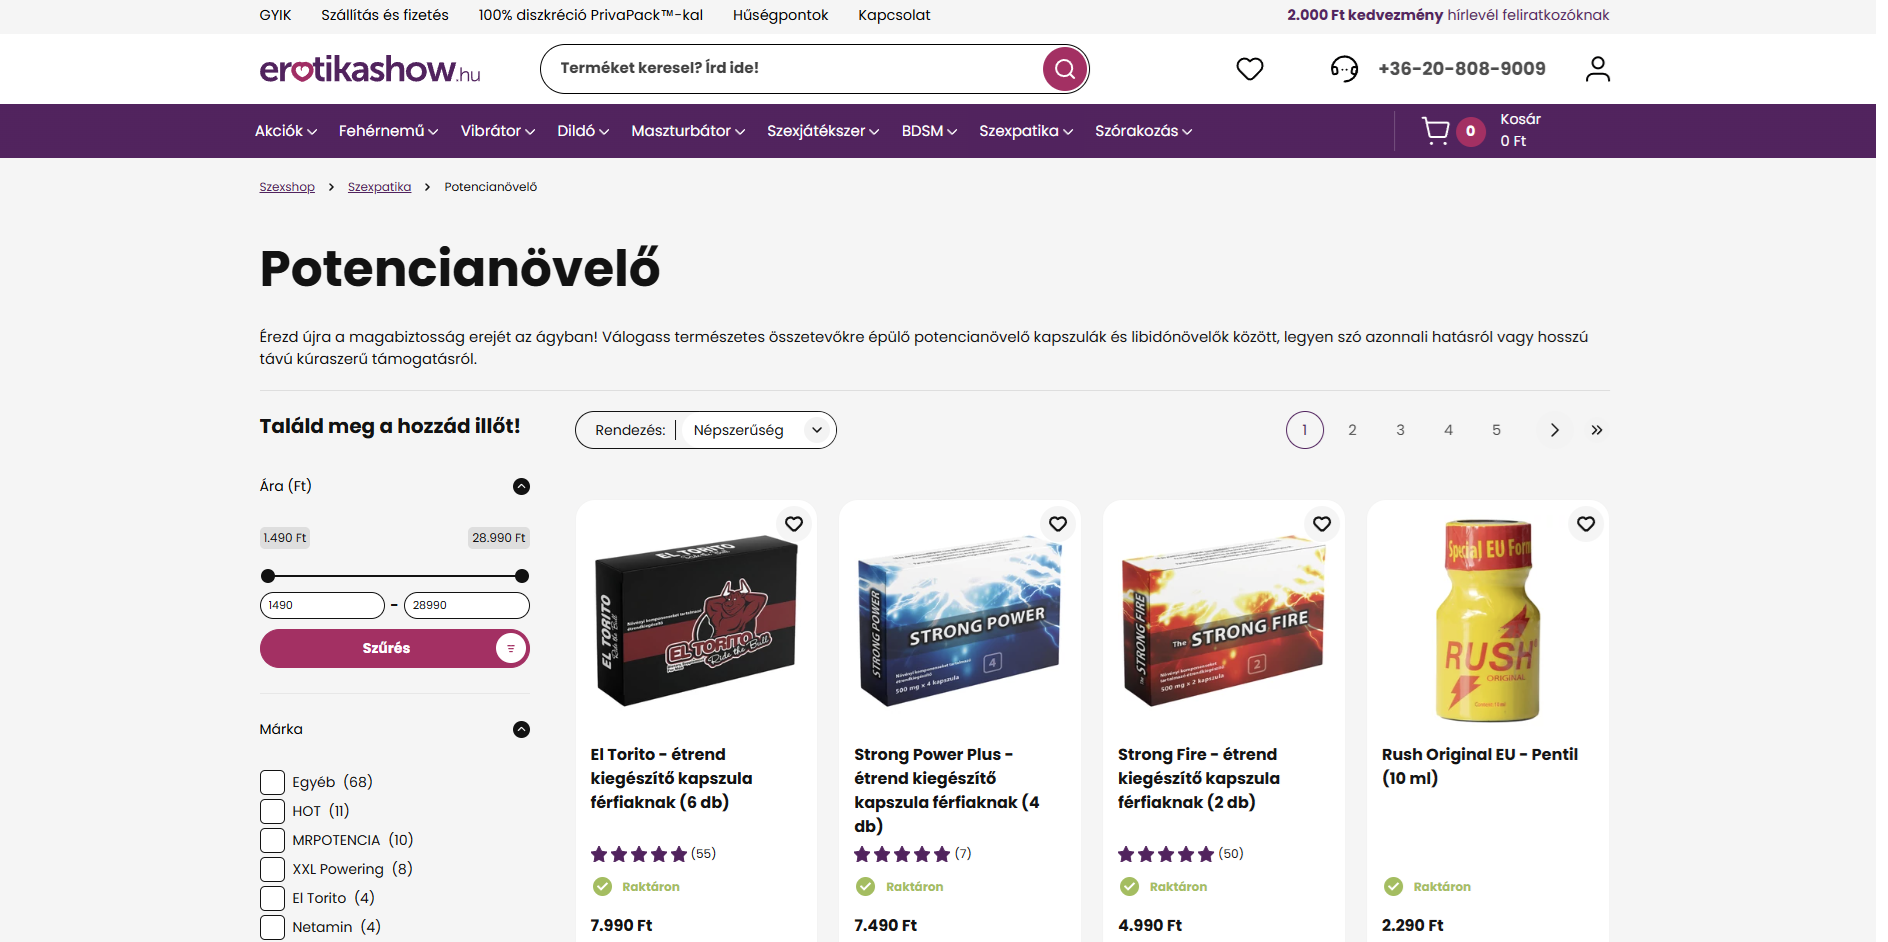Screen dimensions: 1888x942
Task: Click the maximum price 28990 field
Action: [467, 605]
